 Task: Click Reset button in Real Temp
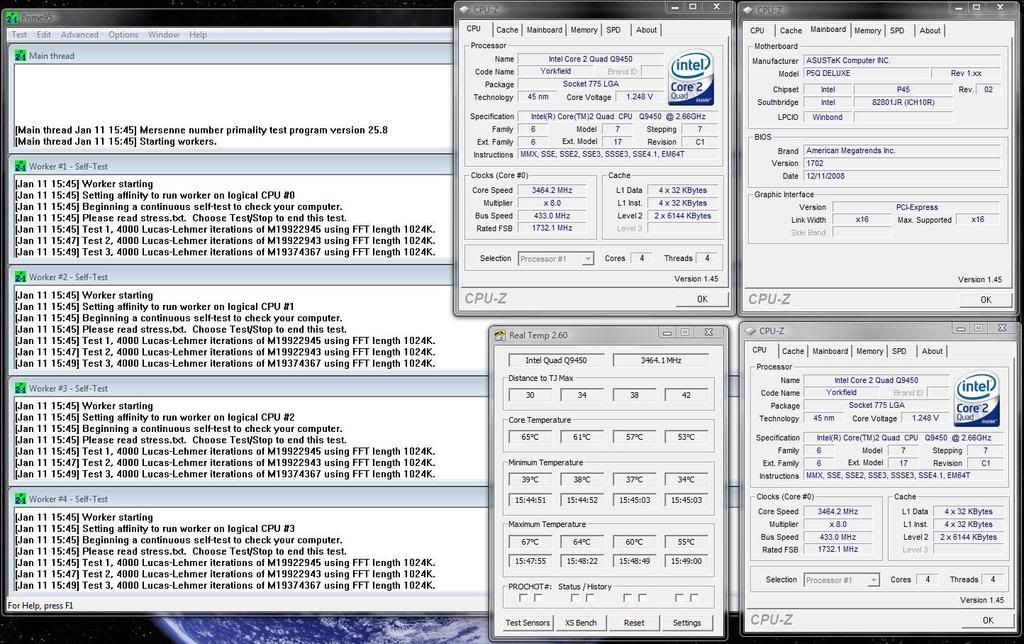point(633,623)
